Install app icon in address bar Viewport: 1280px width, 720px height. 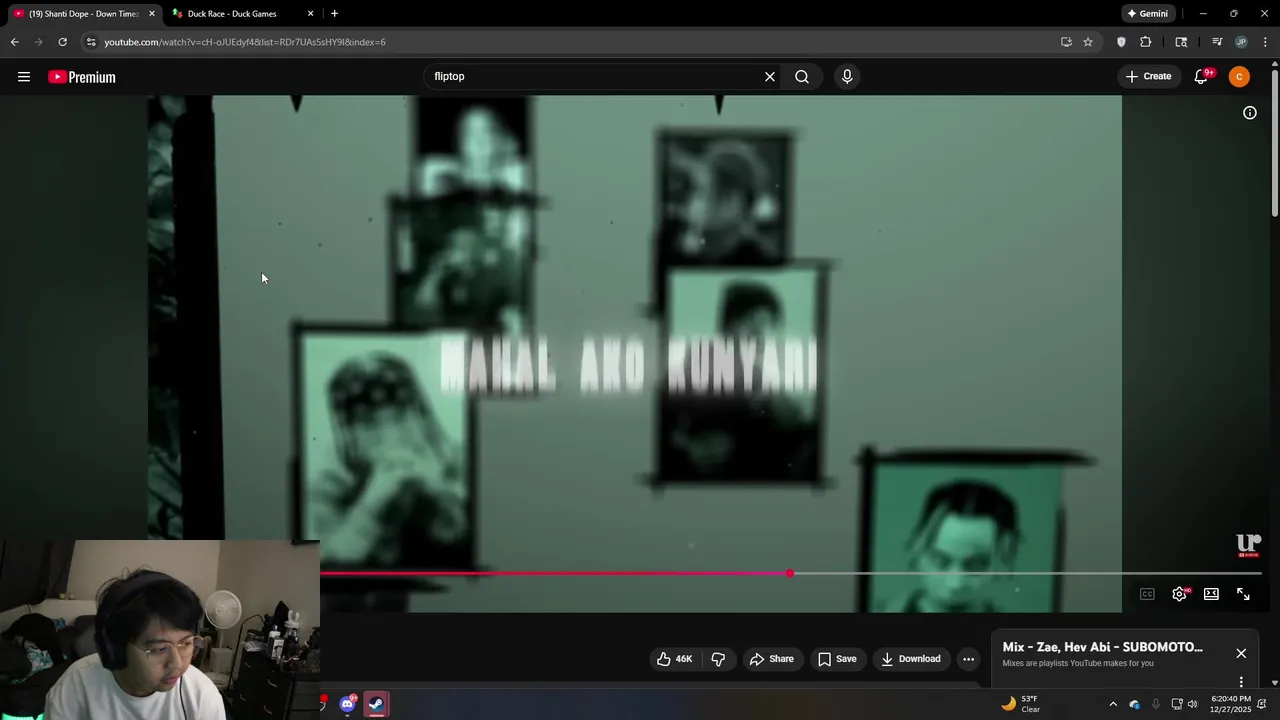coord(1066,42)
